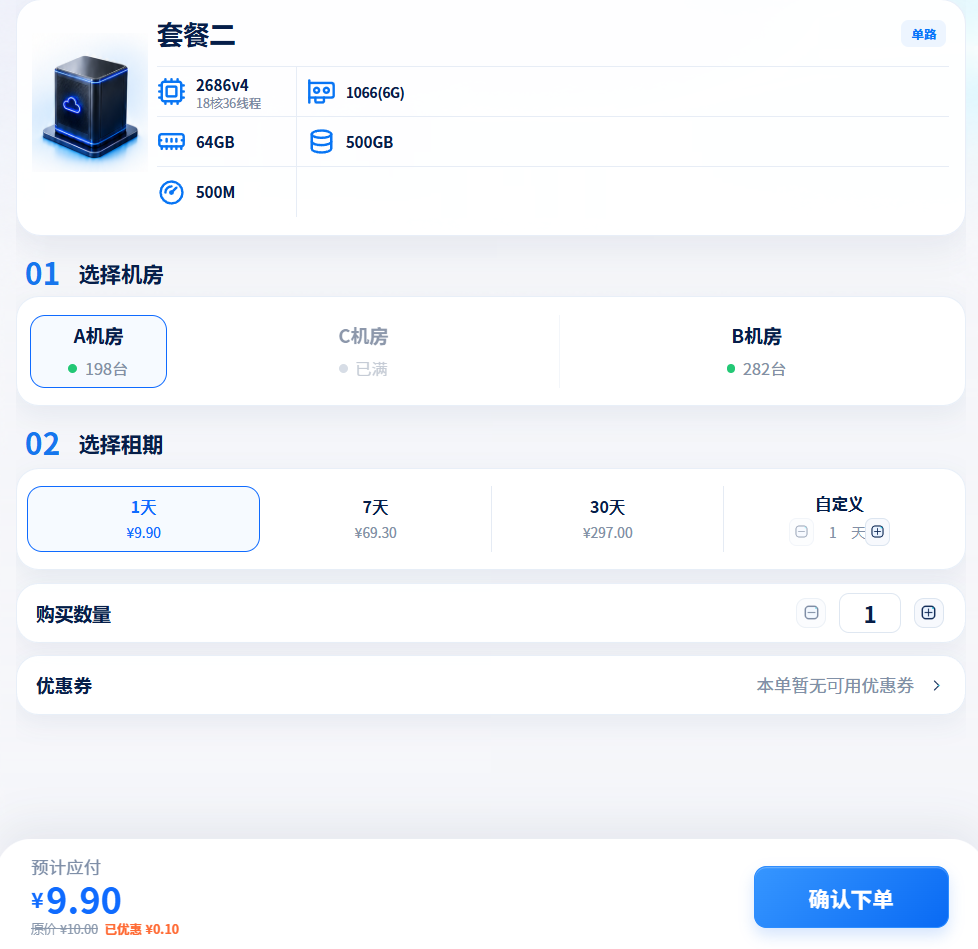Screen dimensions: 978x949
Task: Select the C机房 datacenter option
Action: click(363, 351)
